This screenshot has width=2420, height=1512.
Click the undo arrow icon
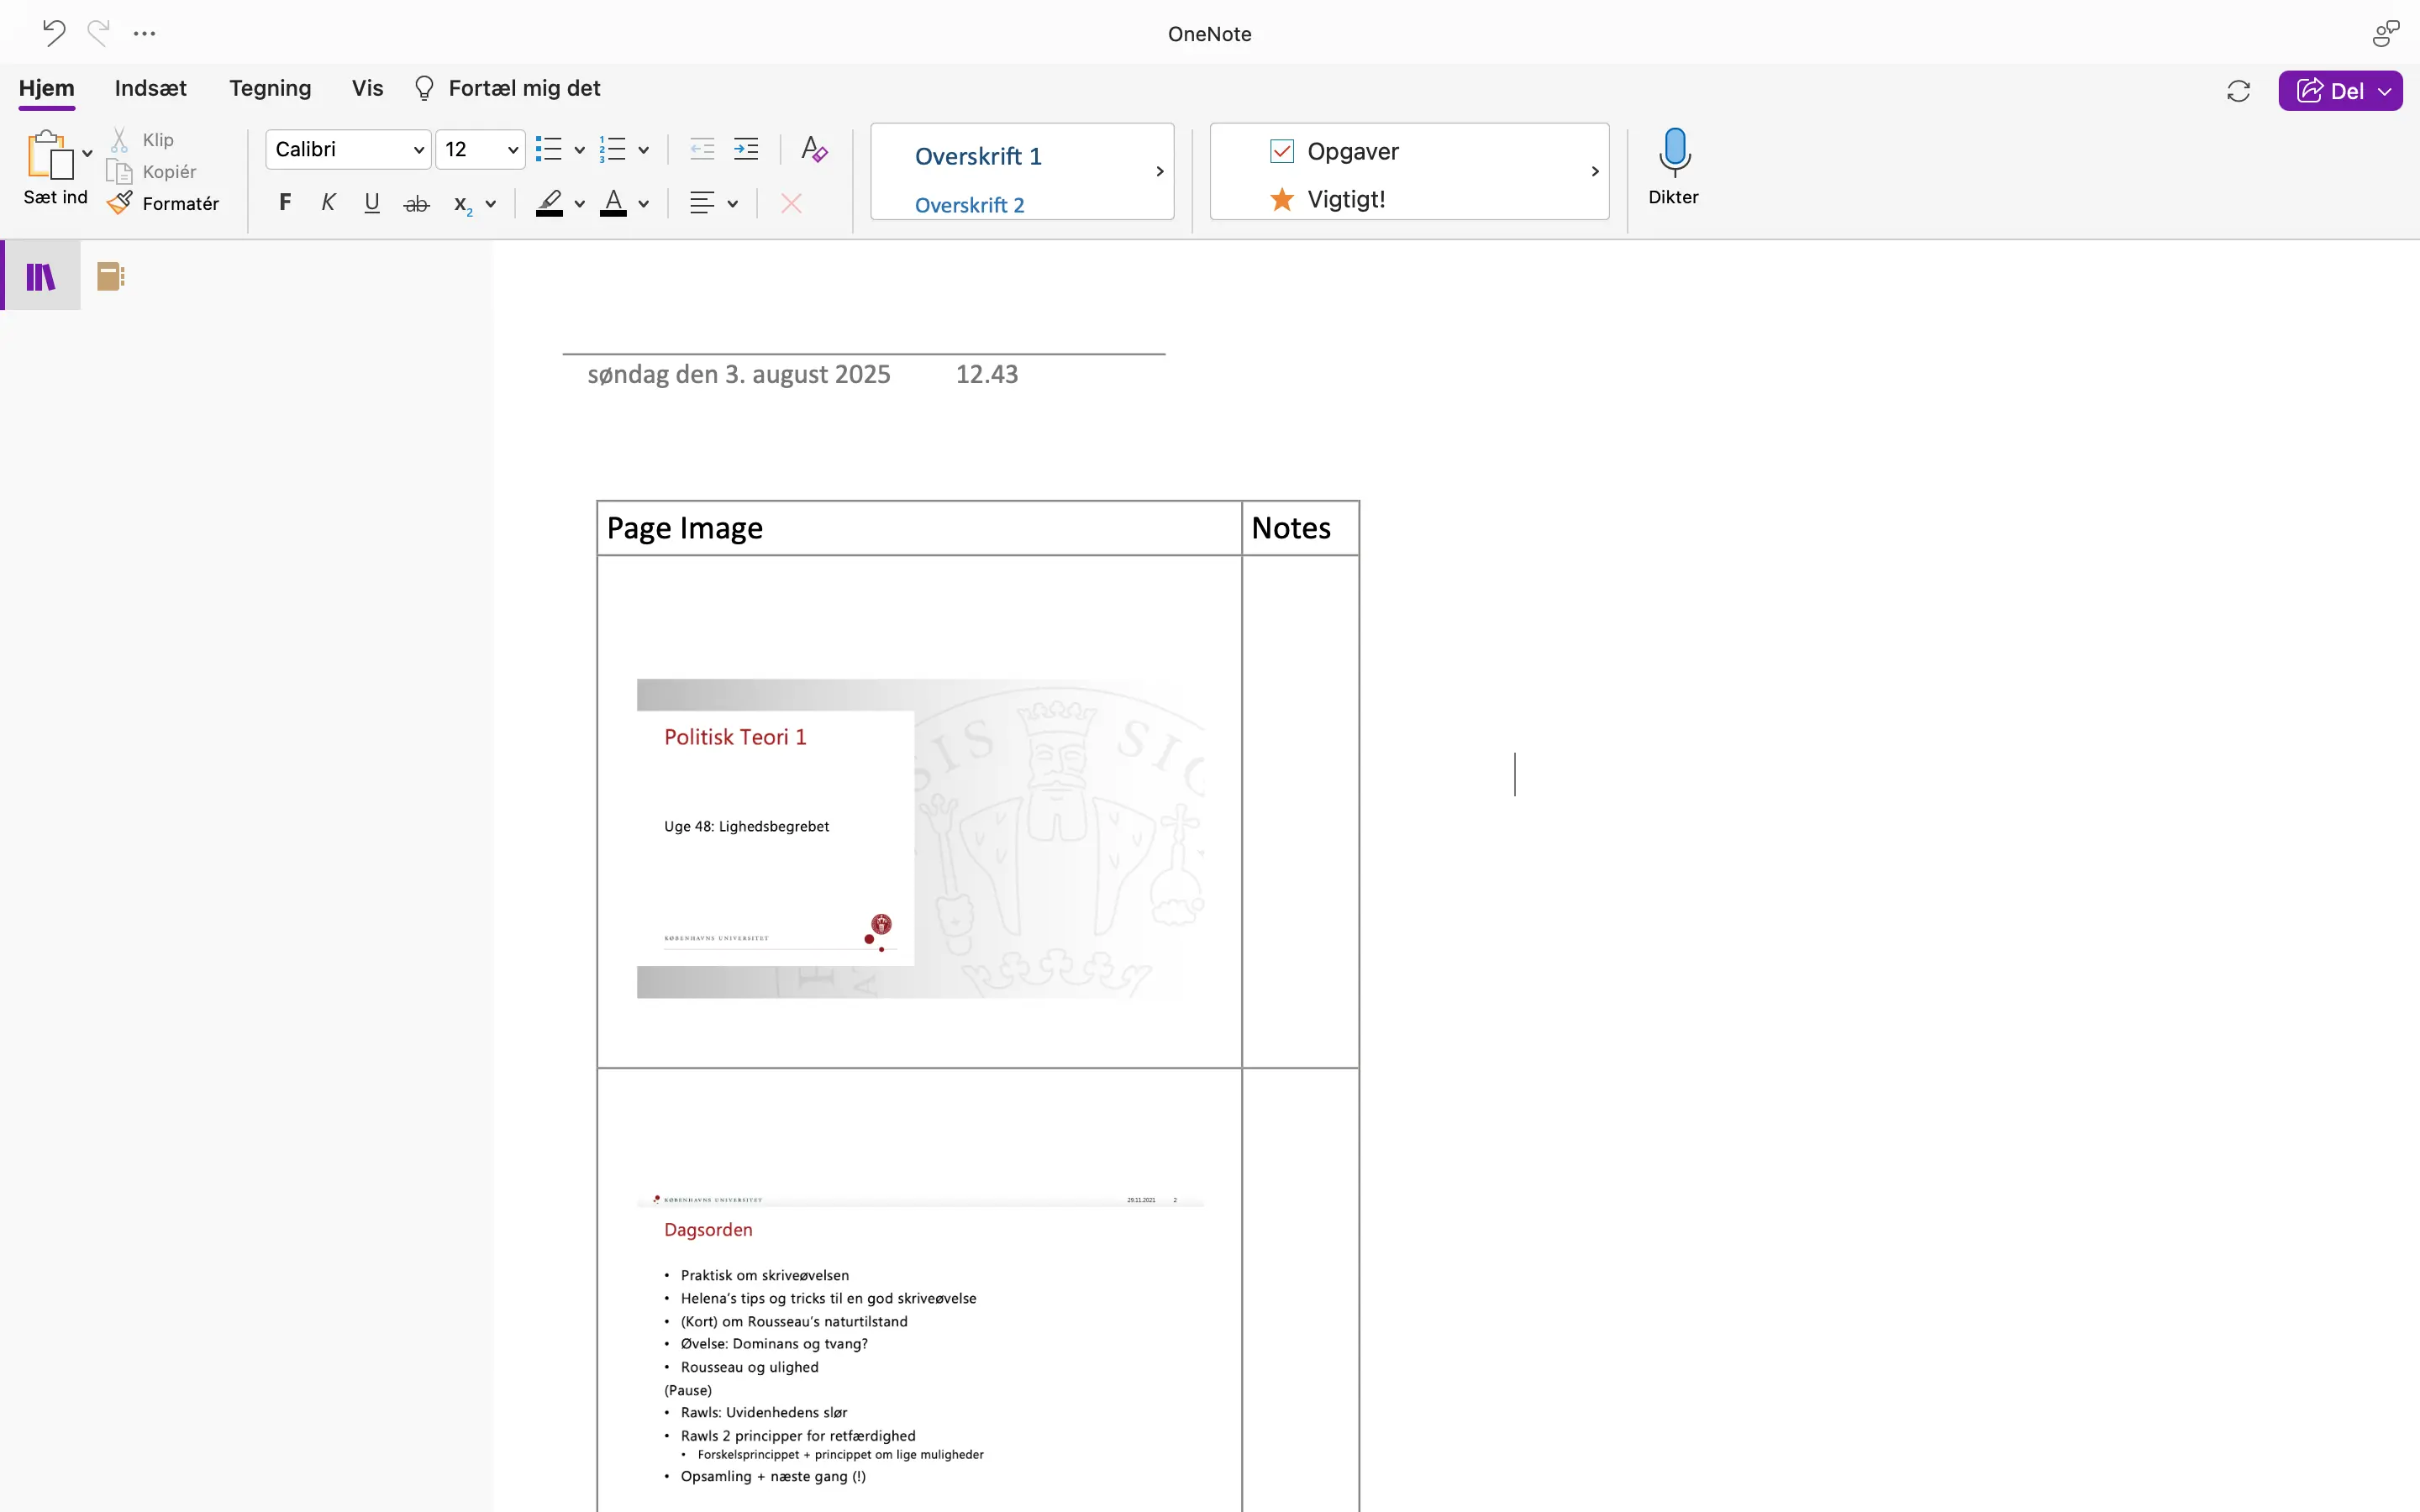(53, 33)
